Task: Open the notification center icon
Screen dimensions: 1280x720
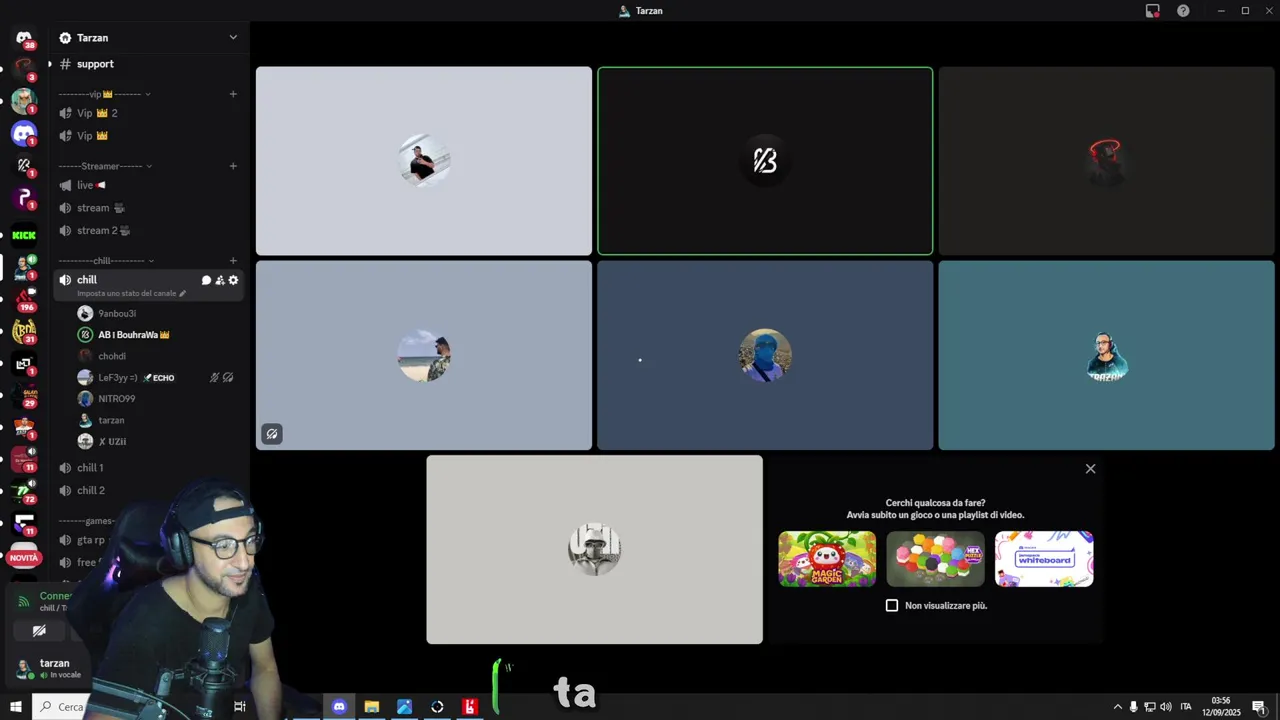Action: [1259, 707]
